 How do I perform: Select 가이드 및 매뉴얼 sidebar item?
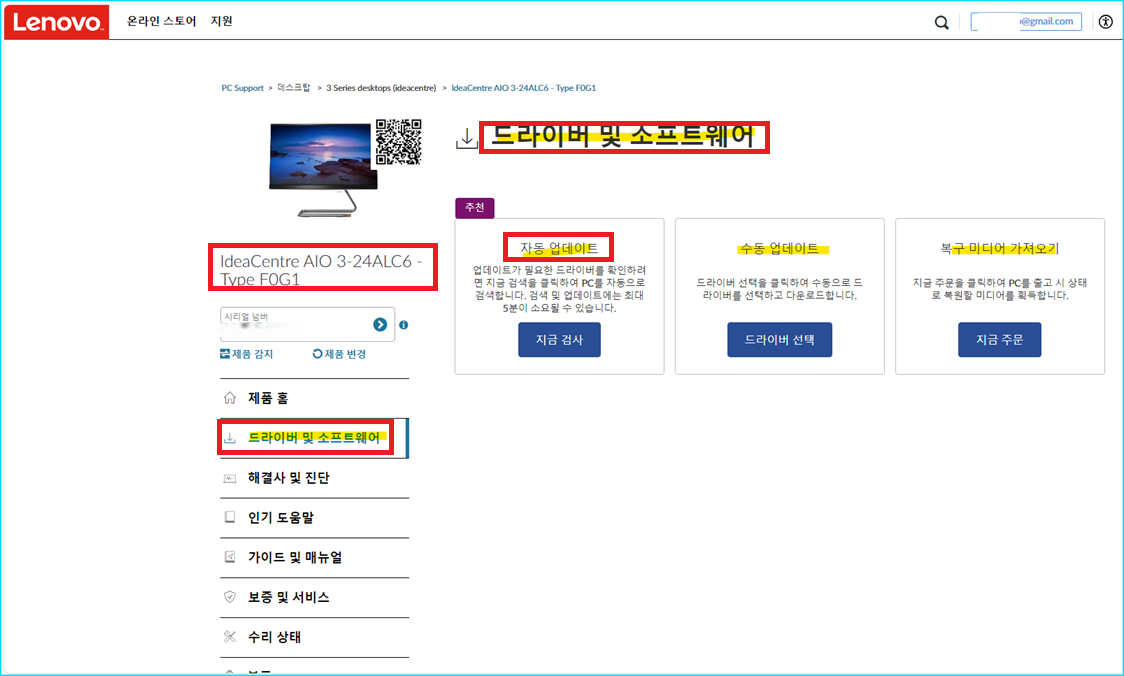[x=314, y=557]
